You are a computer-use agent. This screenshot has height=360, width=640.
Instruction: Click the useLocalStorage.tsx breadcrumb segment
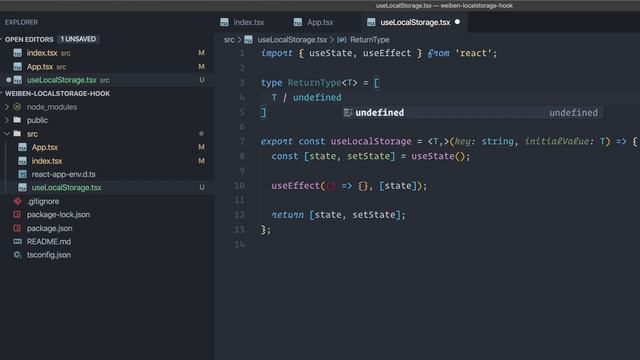(x=292, y=40)
